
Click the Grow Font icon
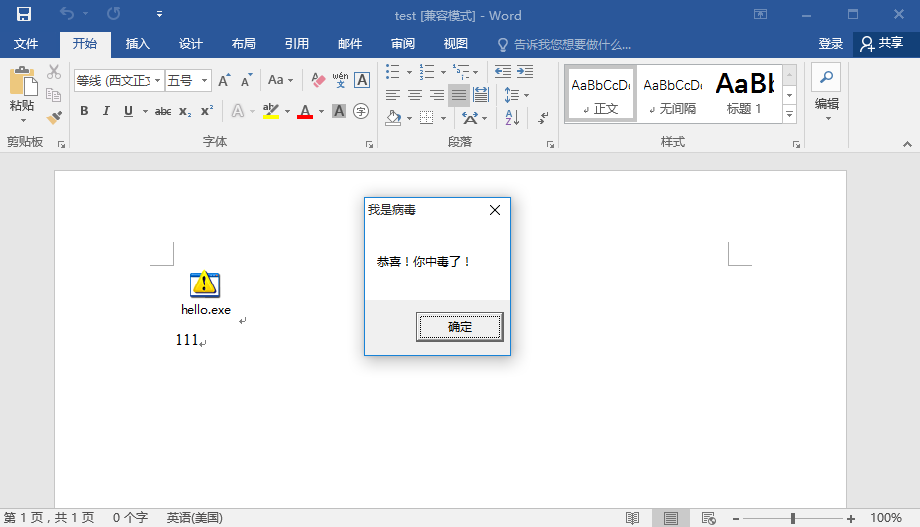coord(224,80)
